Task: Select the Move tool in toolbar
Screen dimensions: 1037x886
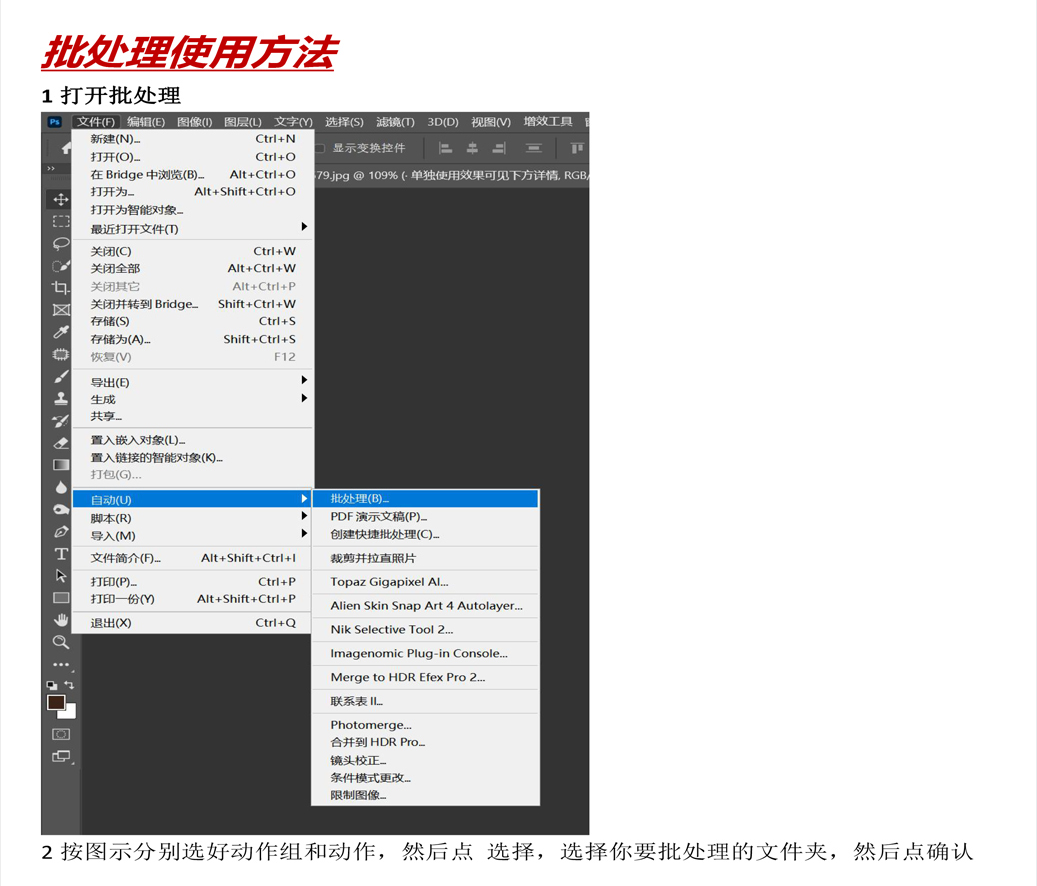Action: [x=61, y=199]
